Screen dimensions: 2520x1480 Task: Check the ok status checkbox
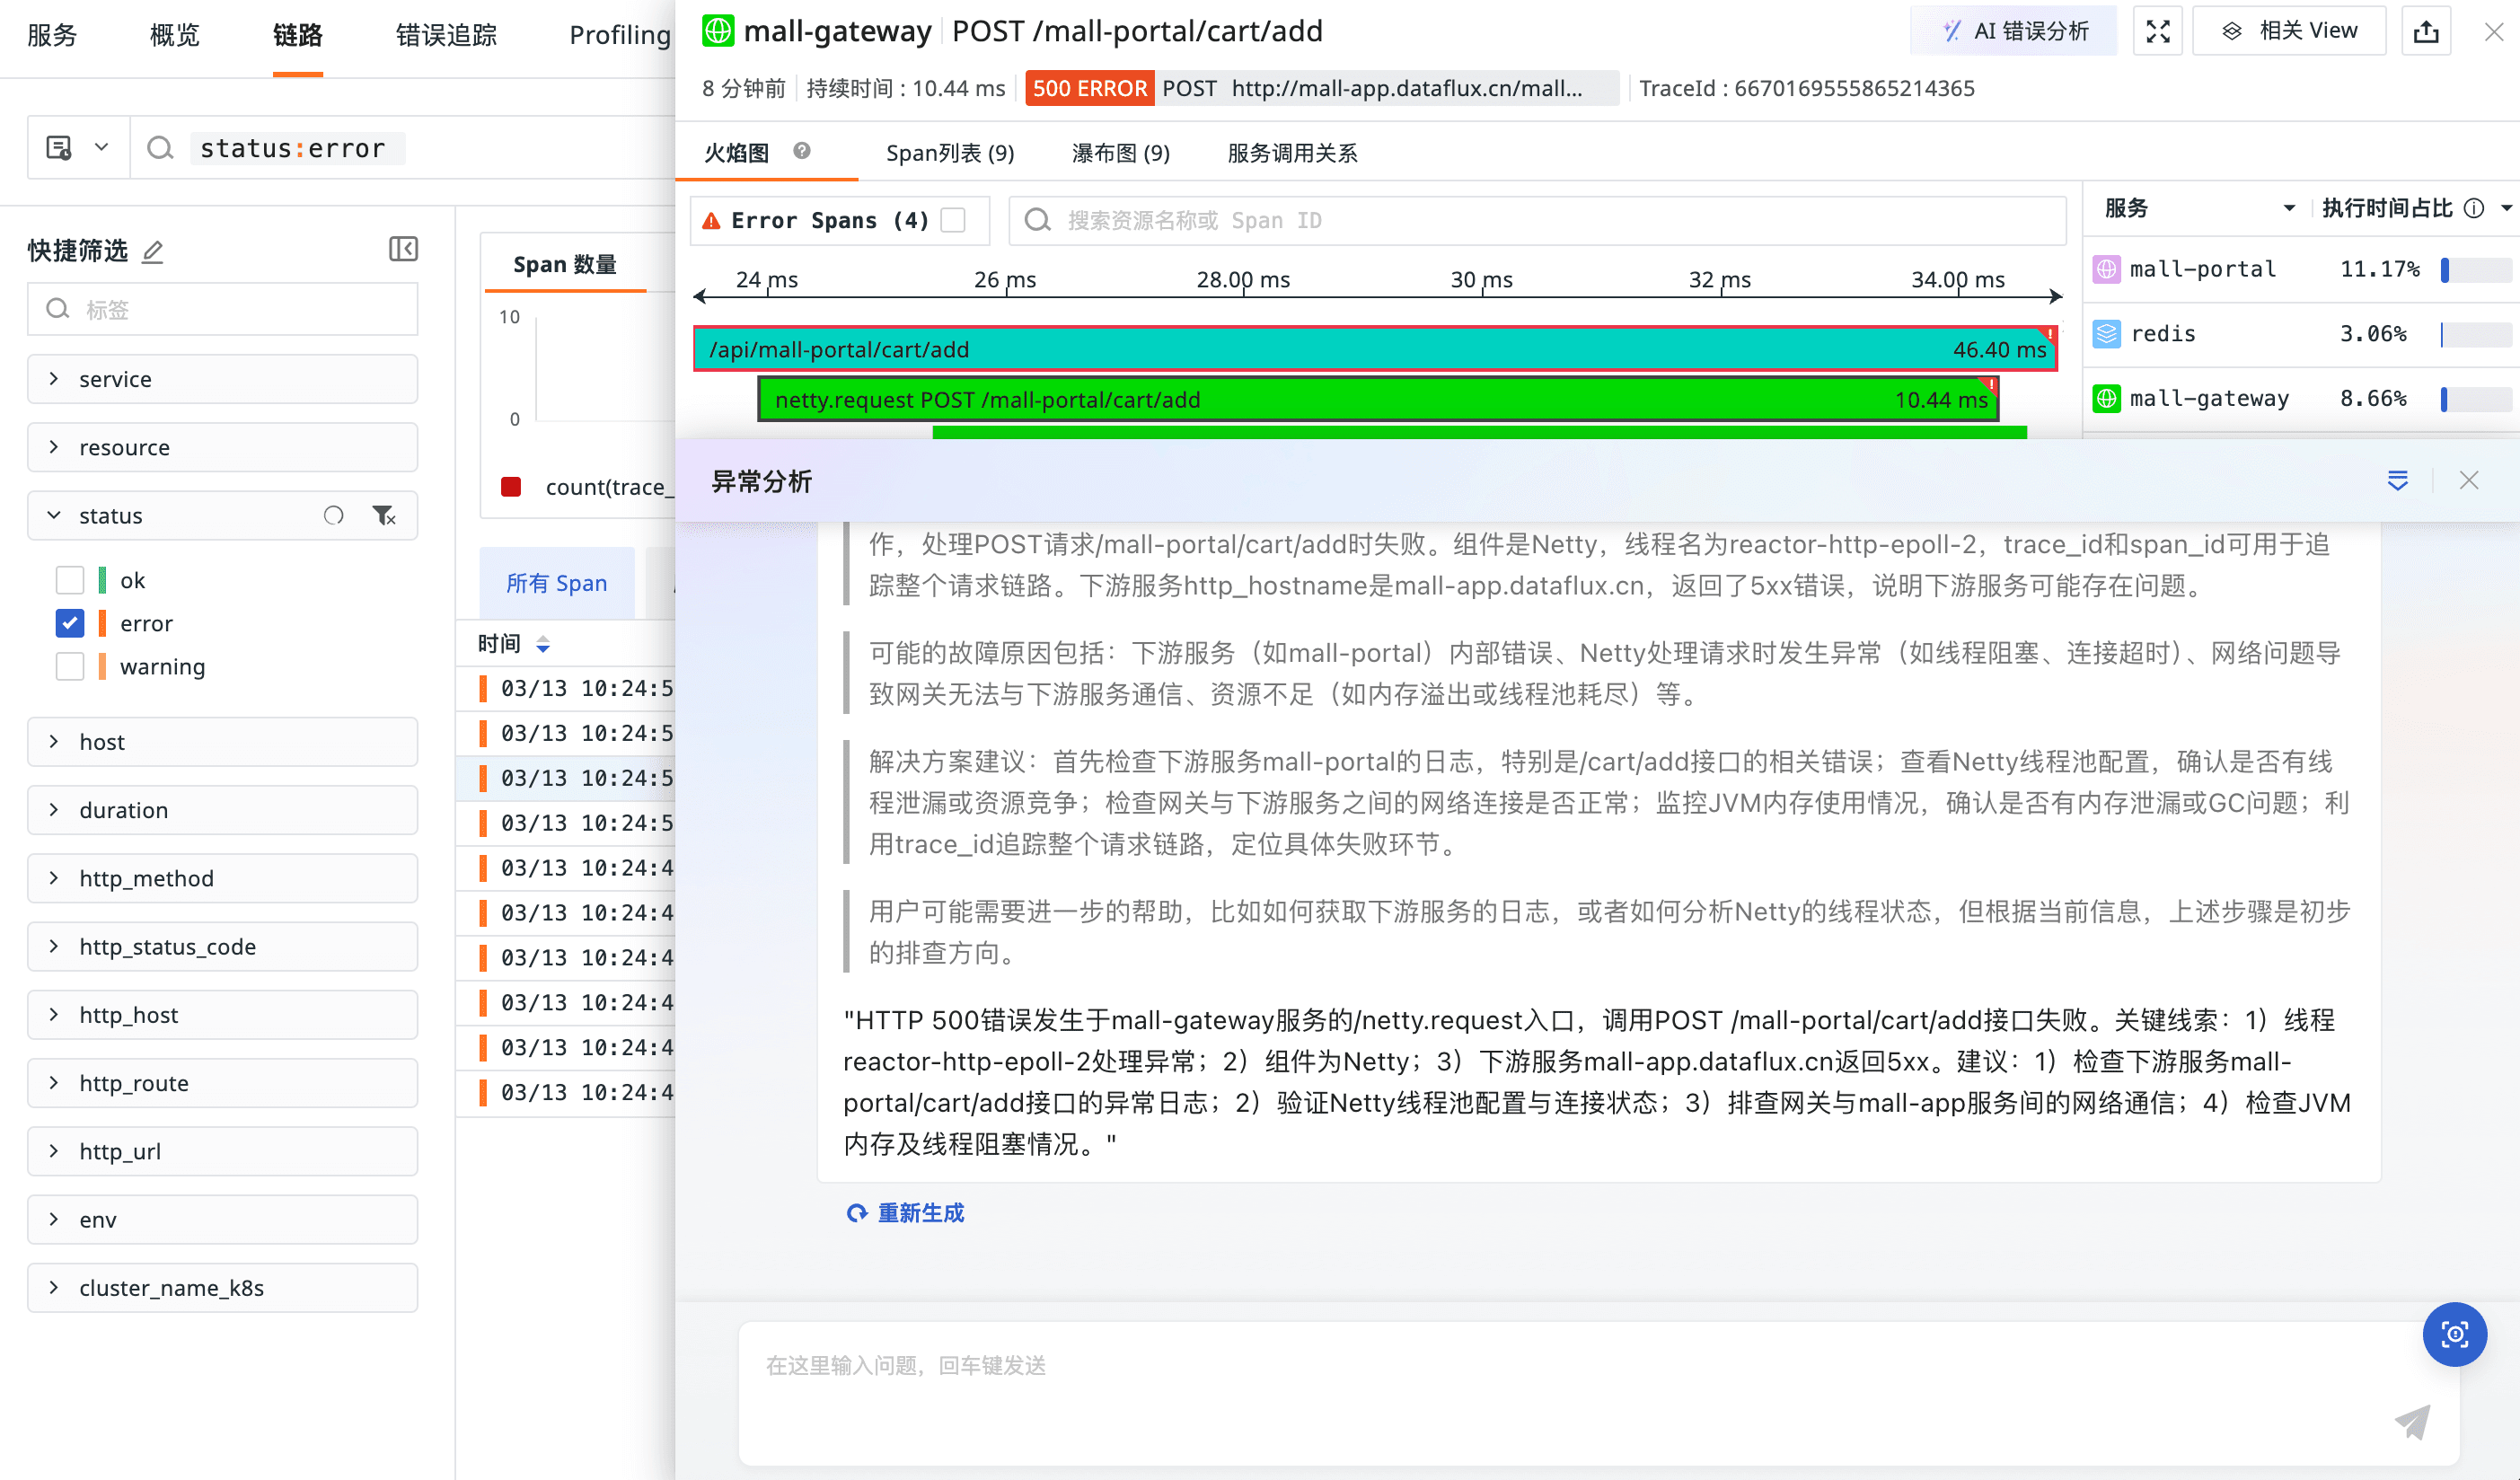70,580
